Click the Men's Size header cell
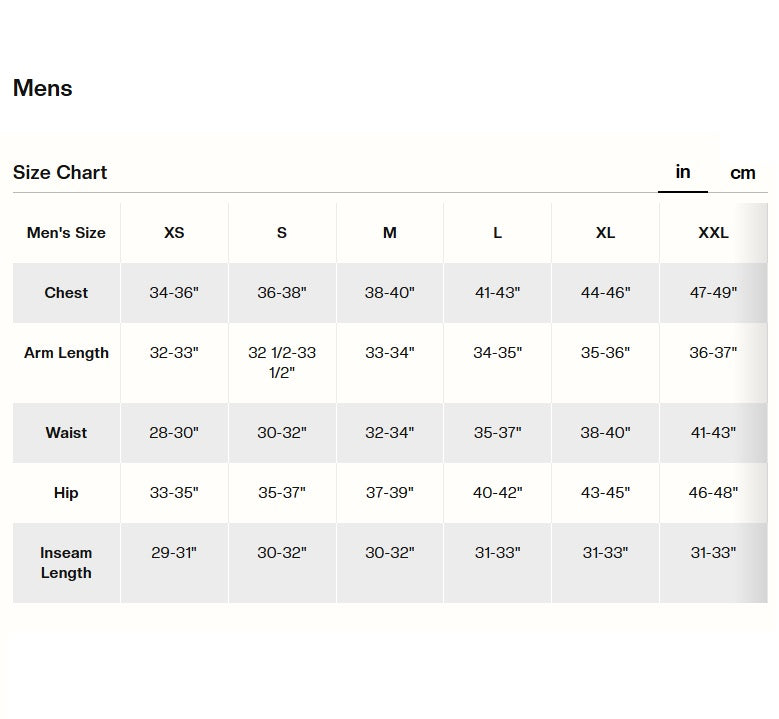The height and width of the screenshot is (719, 779). pyautogui.click(x=66, y=233)
